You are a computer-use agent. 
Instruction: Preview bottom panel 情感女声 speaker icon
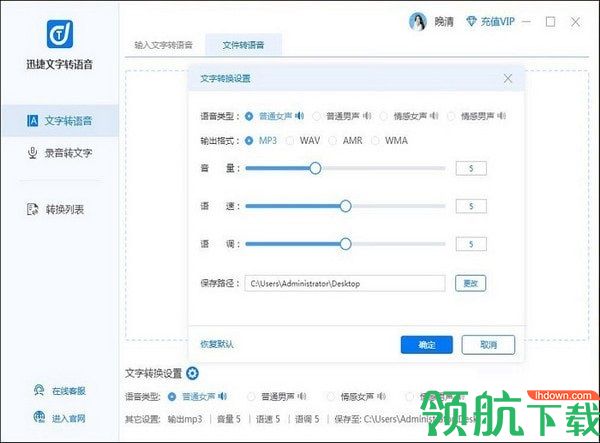(x=382, y=397)
